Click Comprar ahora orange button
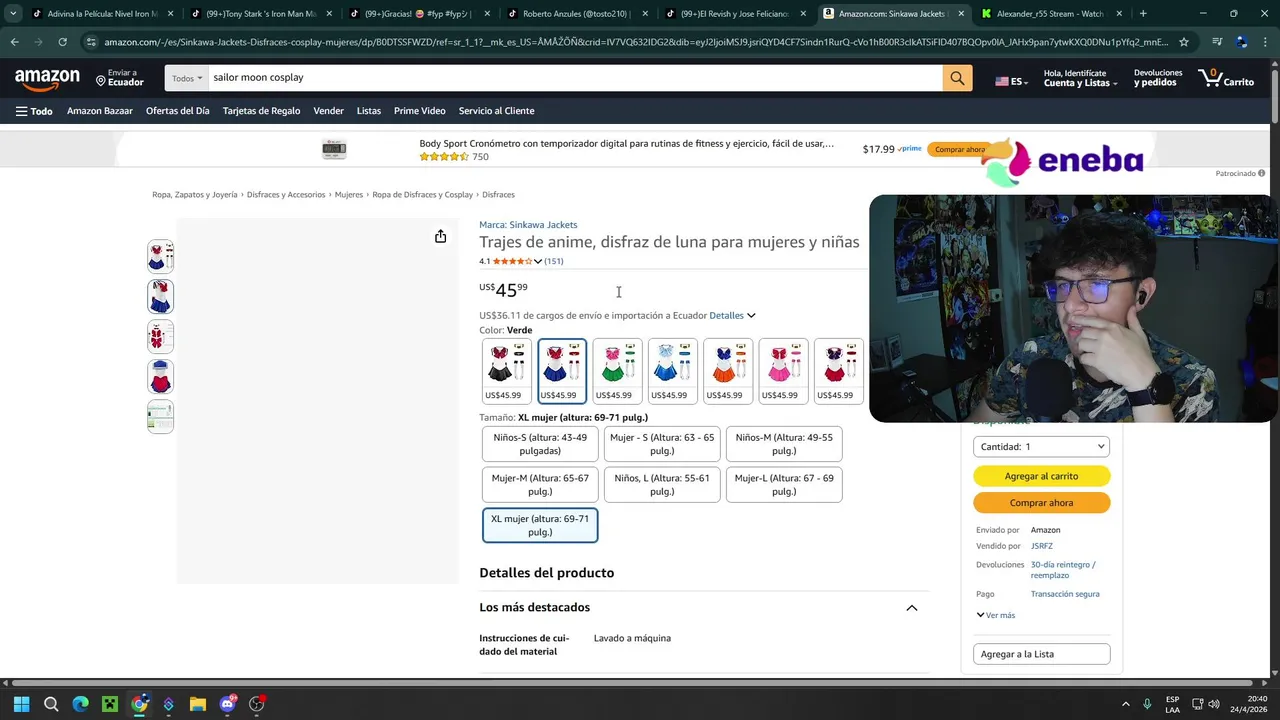 [1041, 503]
